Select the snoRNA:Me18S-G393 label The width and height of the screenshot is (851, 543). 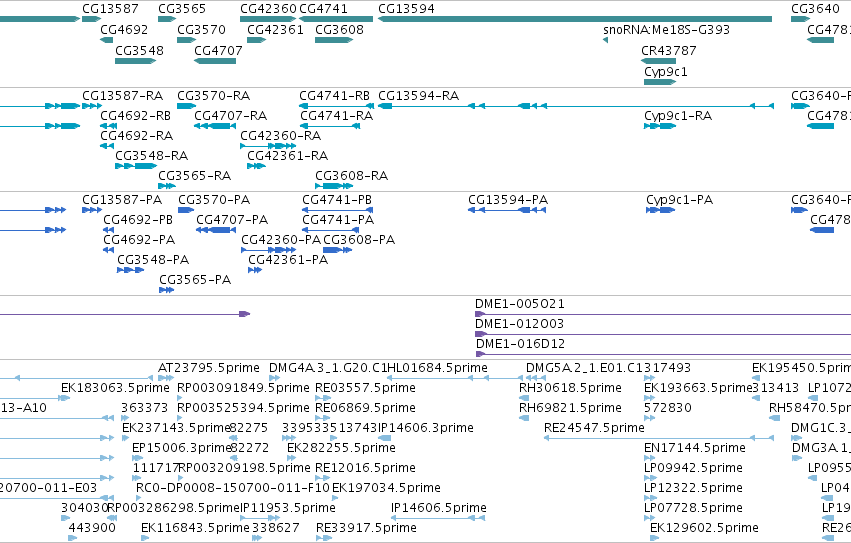coord(666,29)
